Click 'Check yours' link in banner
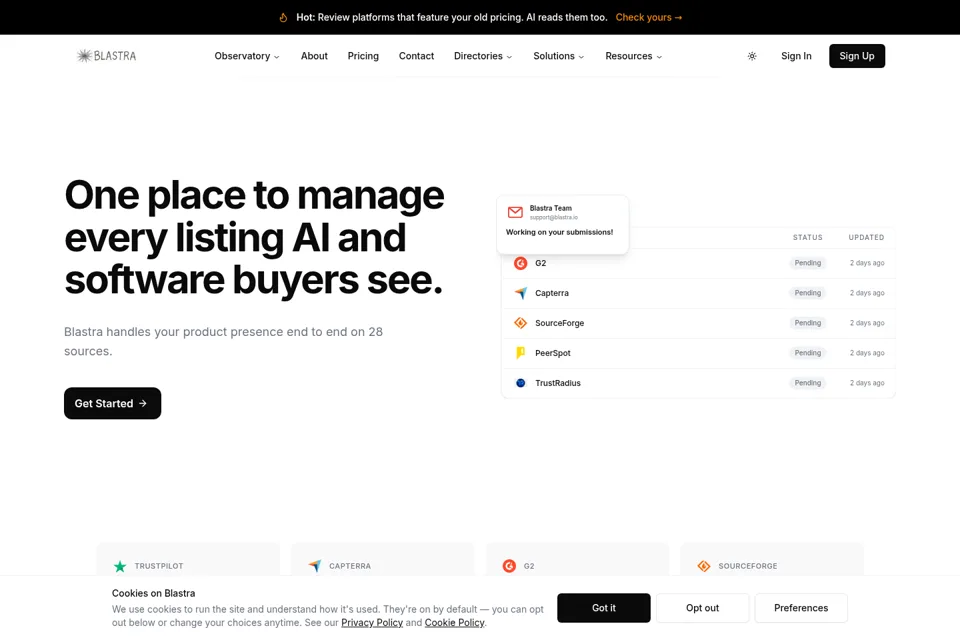The width and height of the screenshot is (960, 640). click(x=648, y=17)
